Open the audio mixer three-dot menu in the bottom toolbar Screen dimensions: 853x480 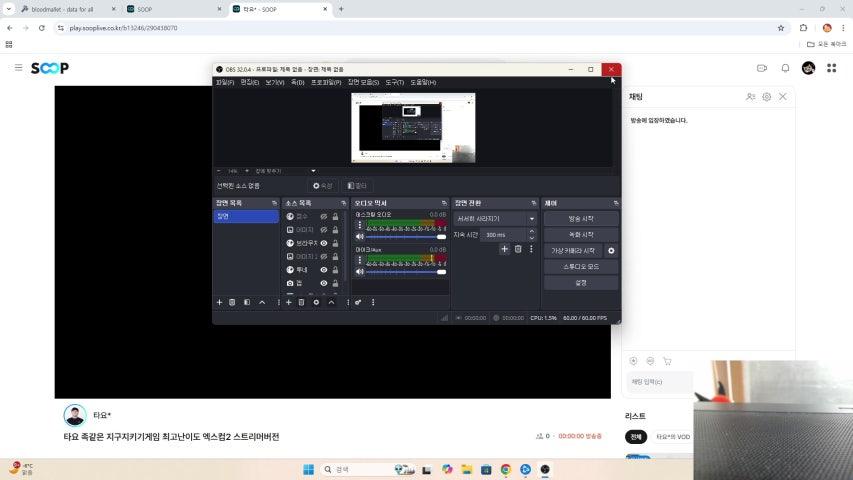click(373, 302)
